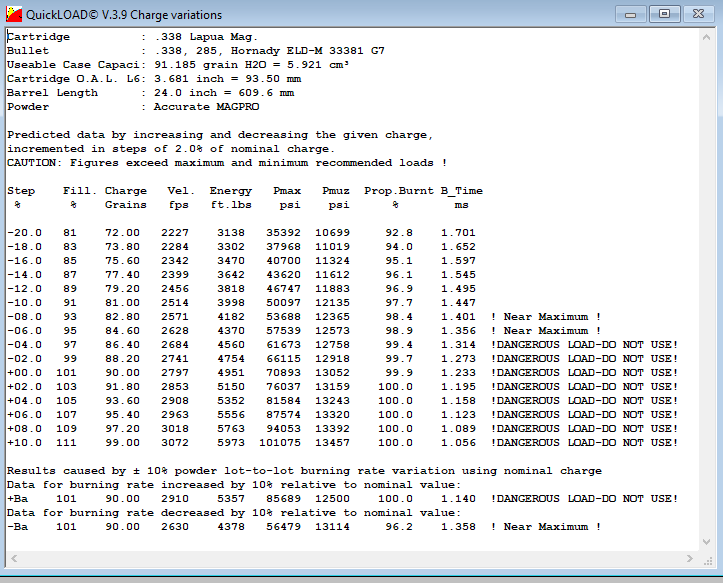
Task: Click charge value '88.20' grains
Action: click(122, 359)
